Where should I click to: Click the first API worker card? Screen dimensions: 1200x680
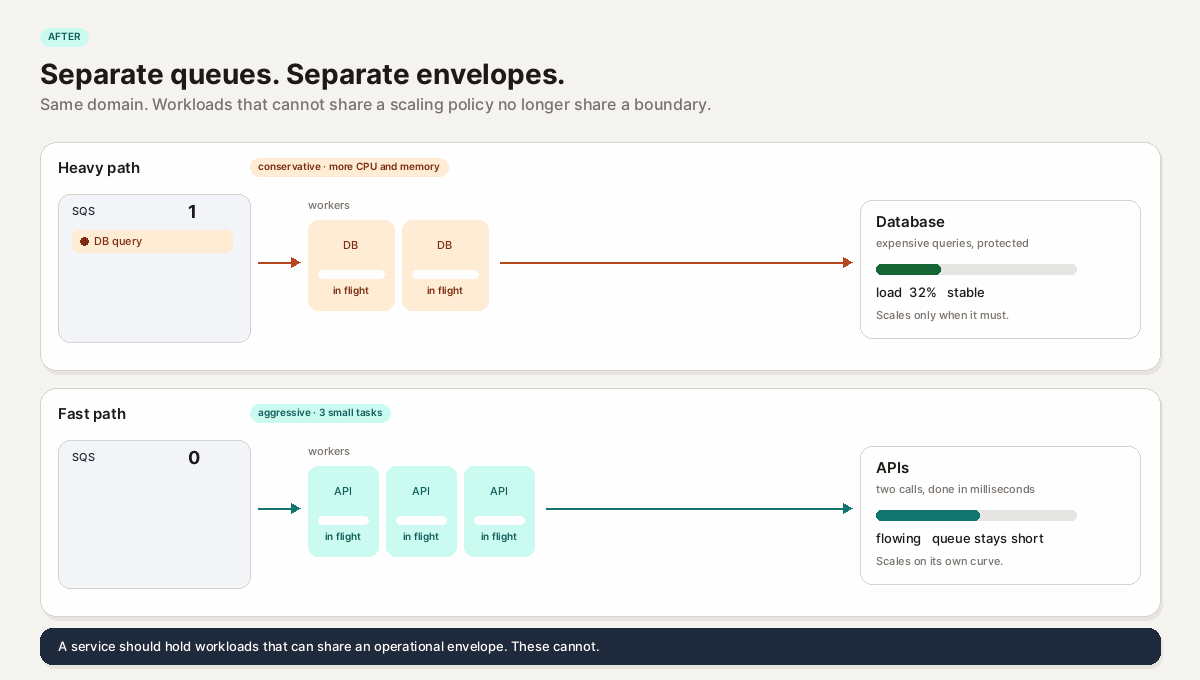click(x=343, y=511)
